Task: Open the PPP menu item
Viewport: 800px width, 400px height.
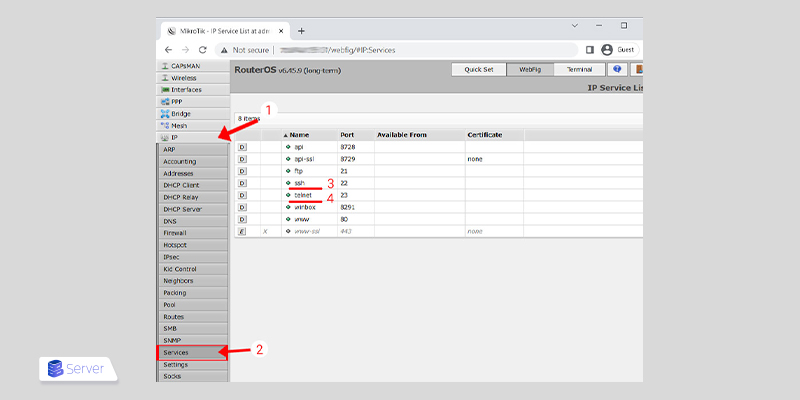Action: click(193, 102)
